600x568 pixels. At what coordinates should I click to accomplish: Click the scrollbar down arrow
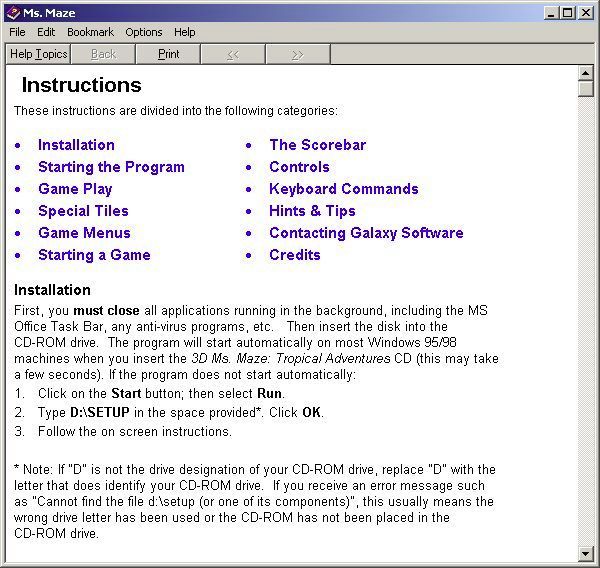point(586,553)
